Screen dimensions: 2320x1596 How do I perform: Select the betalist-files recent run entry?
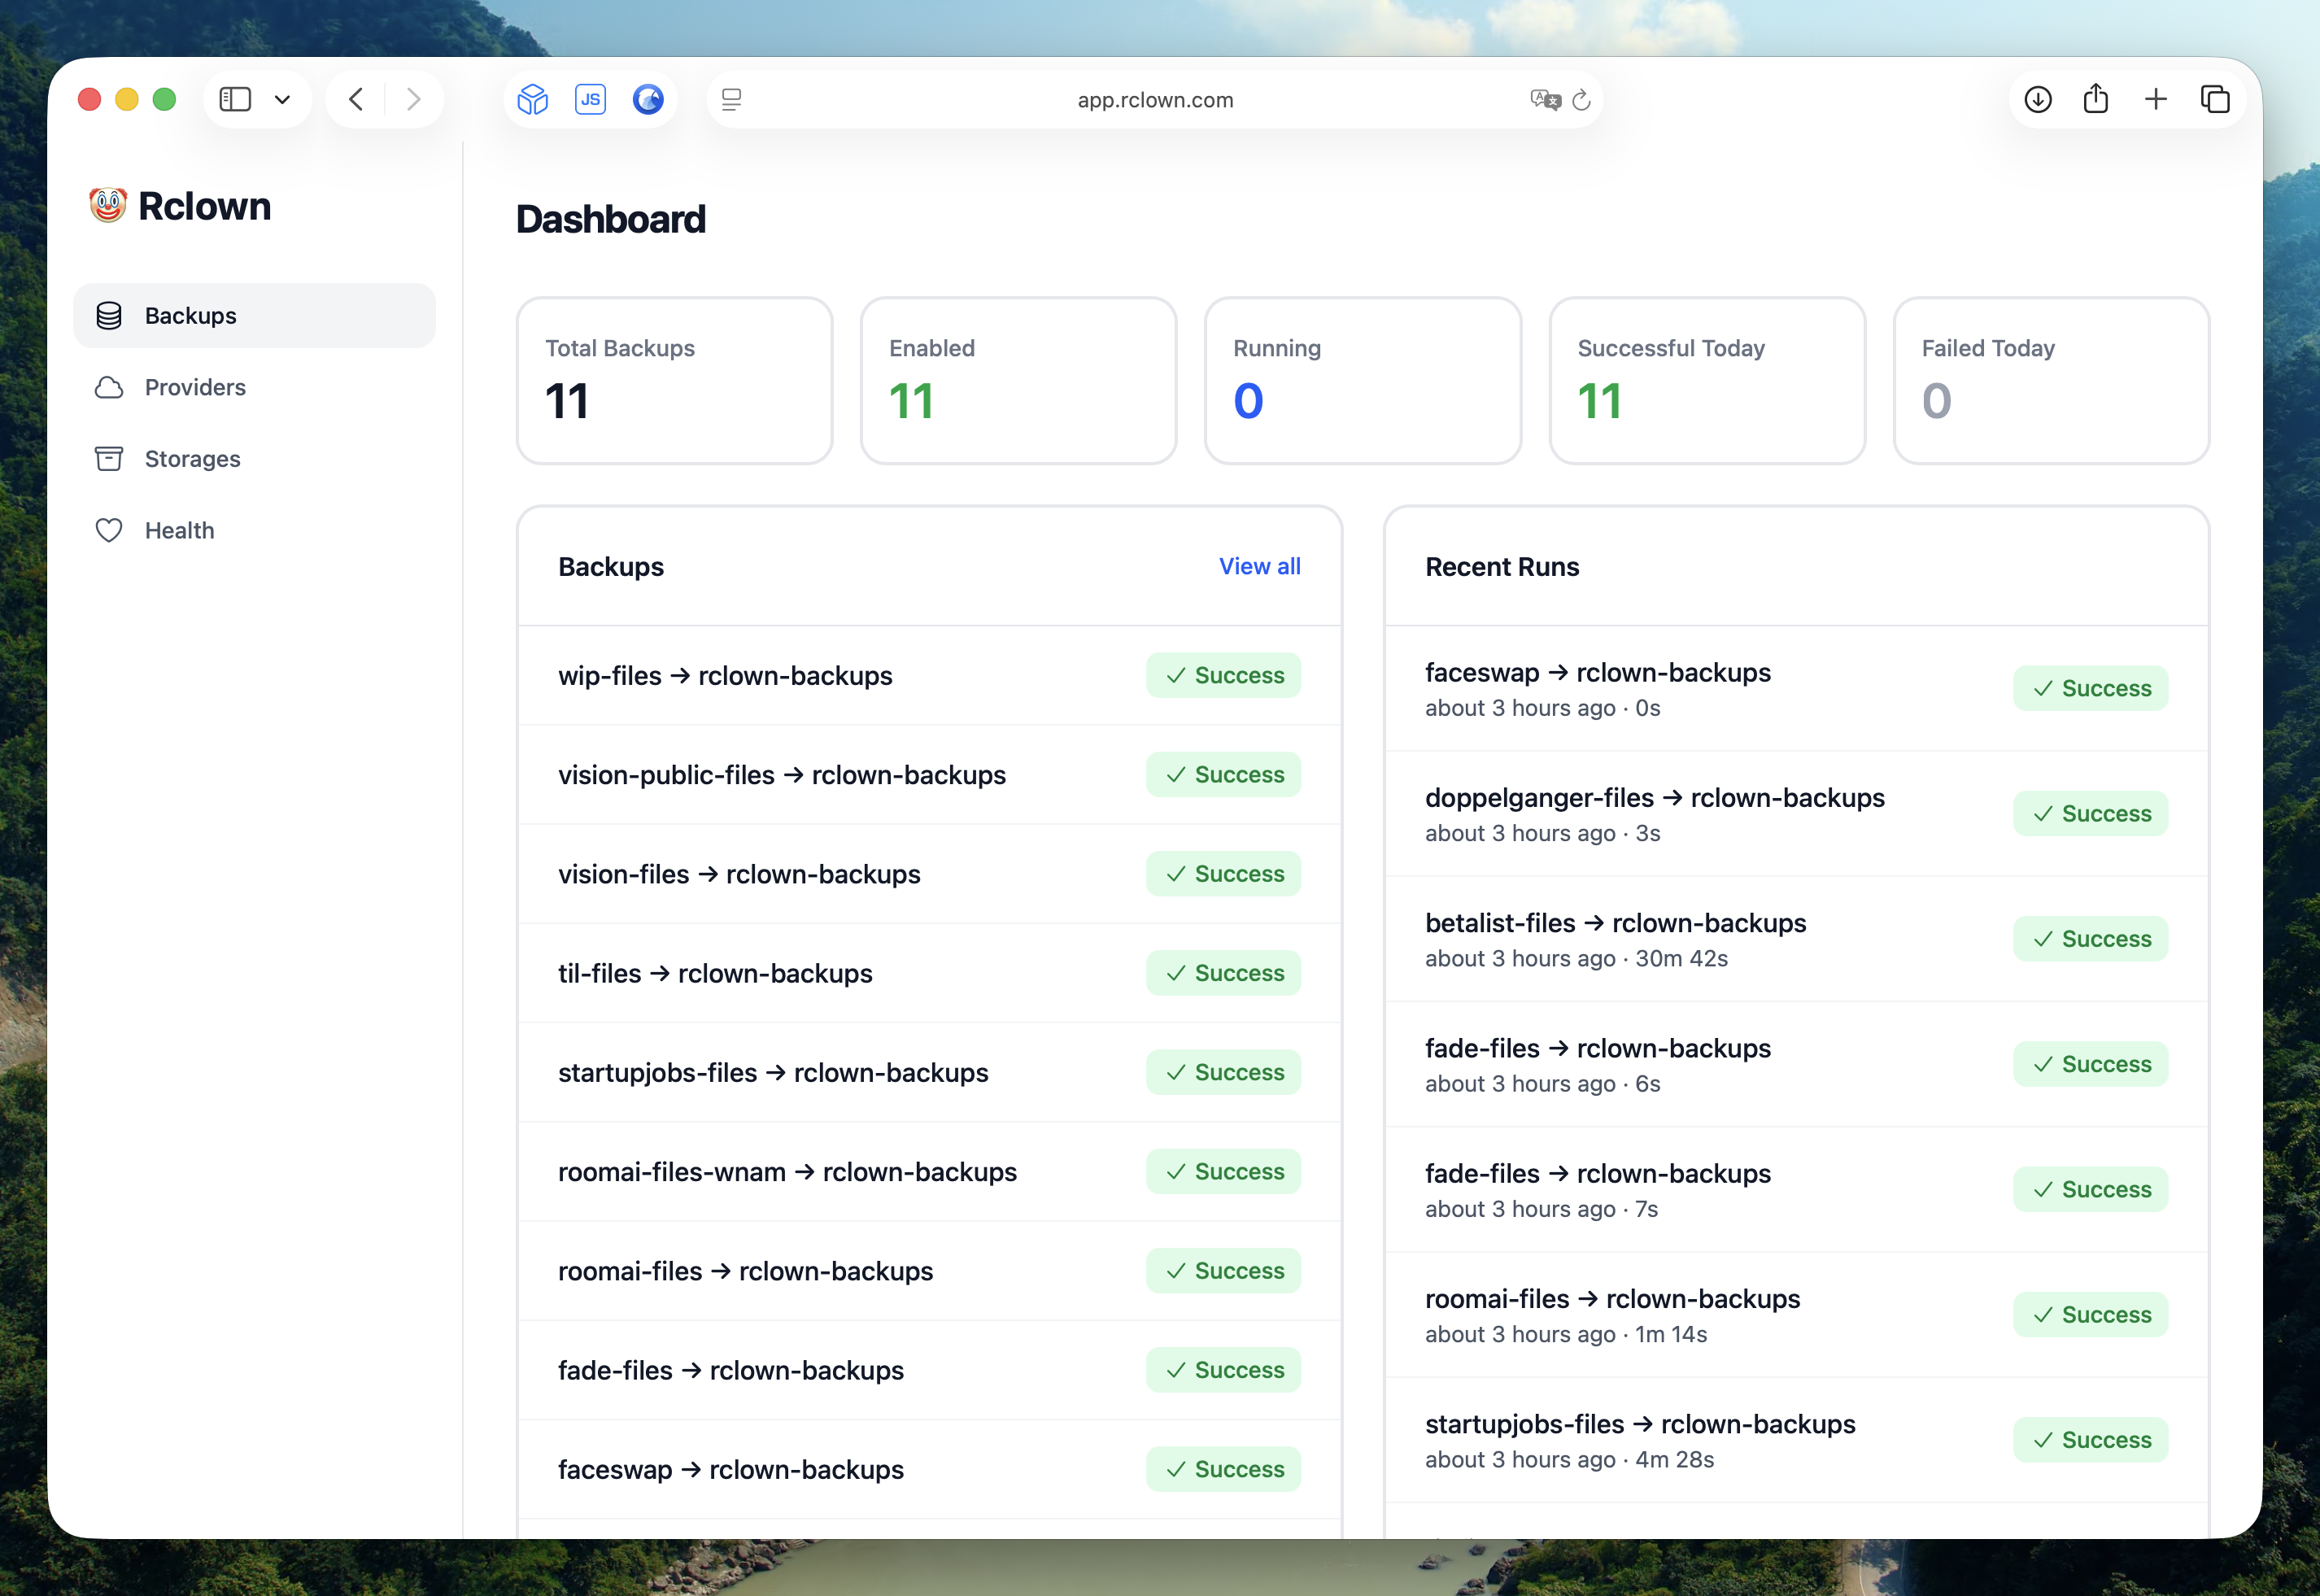click(x=1796, y=940)
